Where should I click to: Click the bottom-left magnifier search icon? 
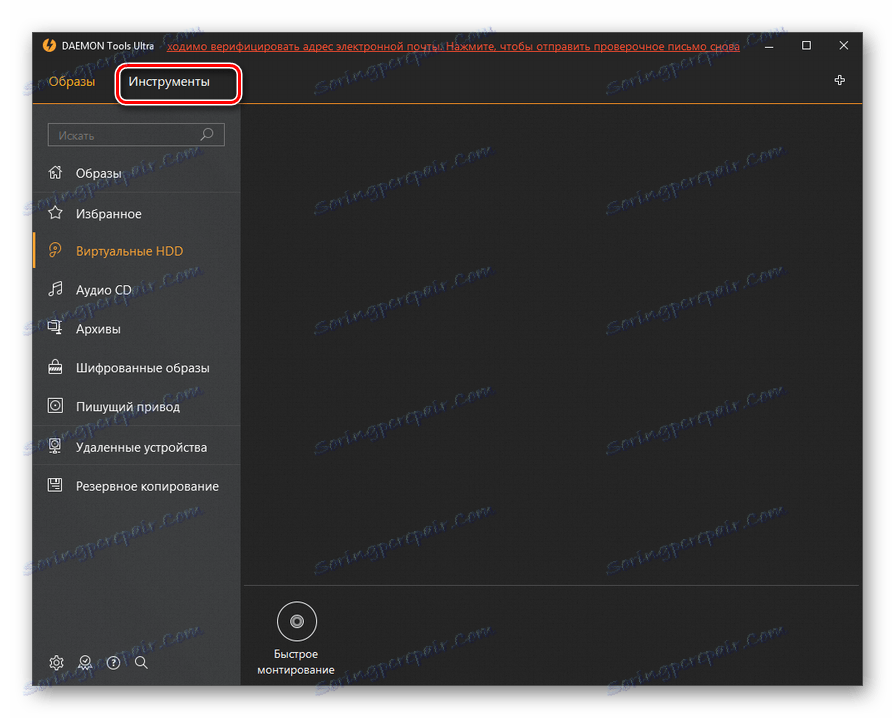[142, 662]
